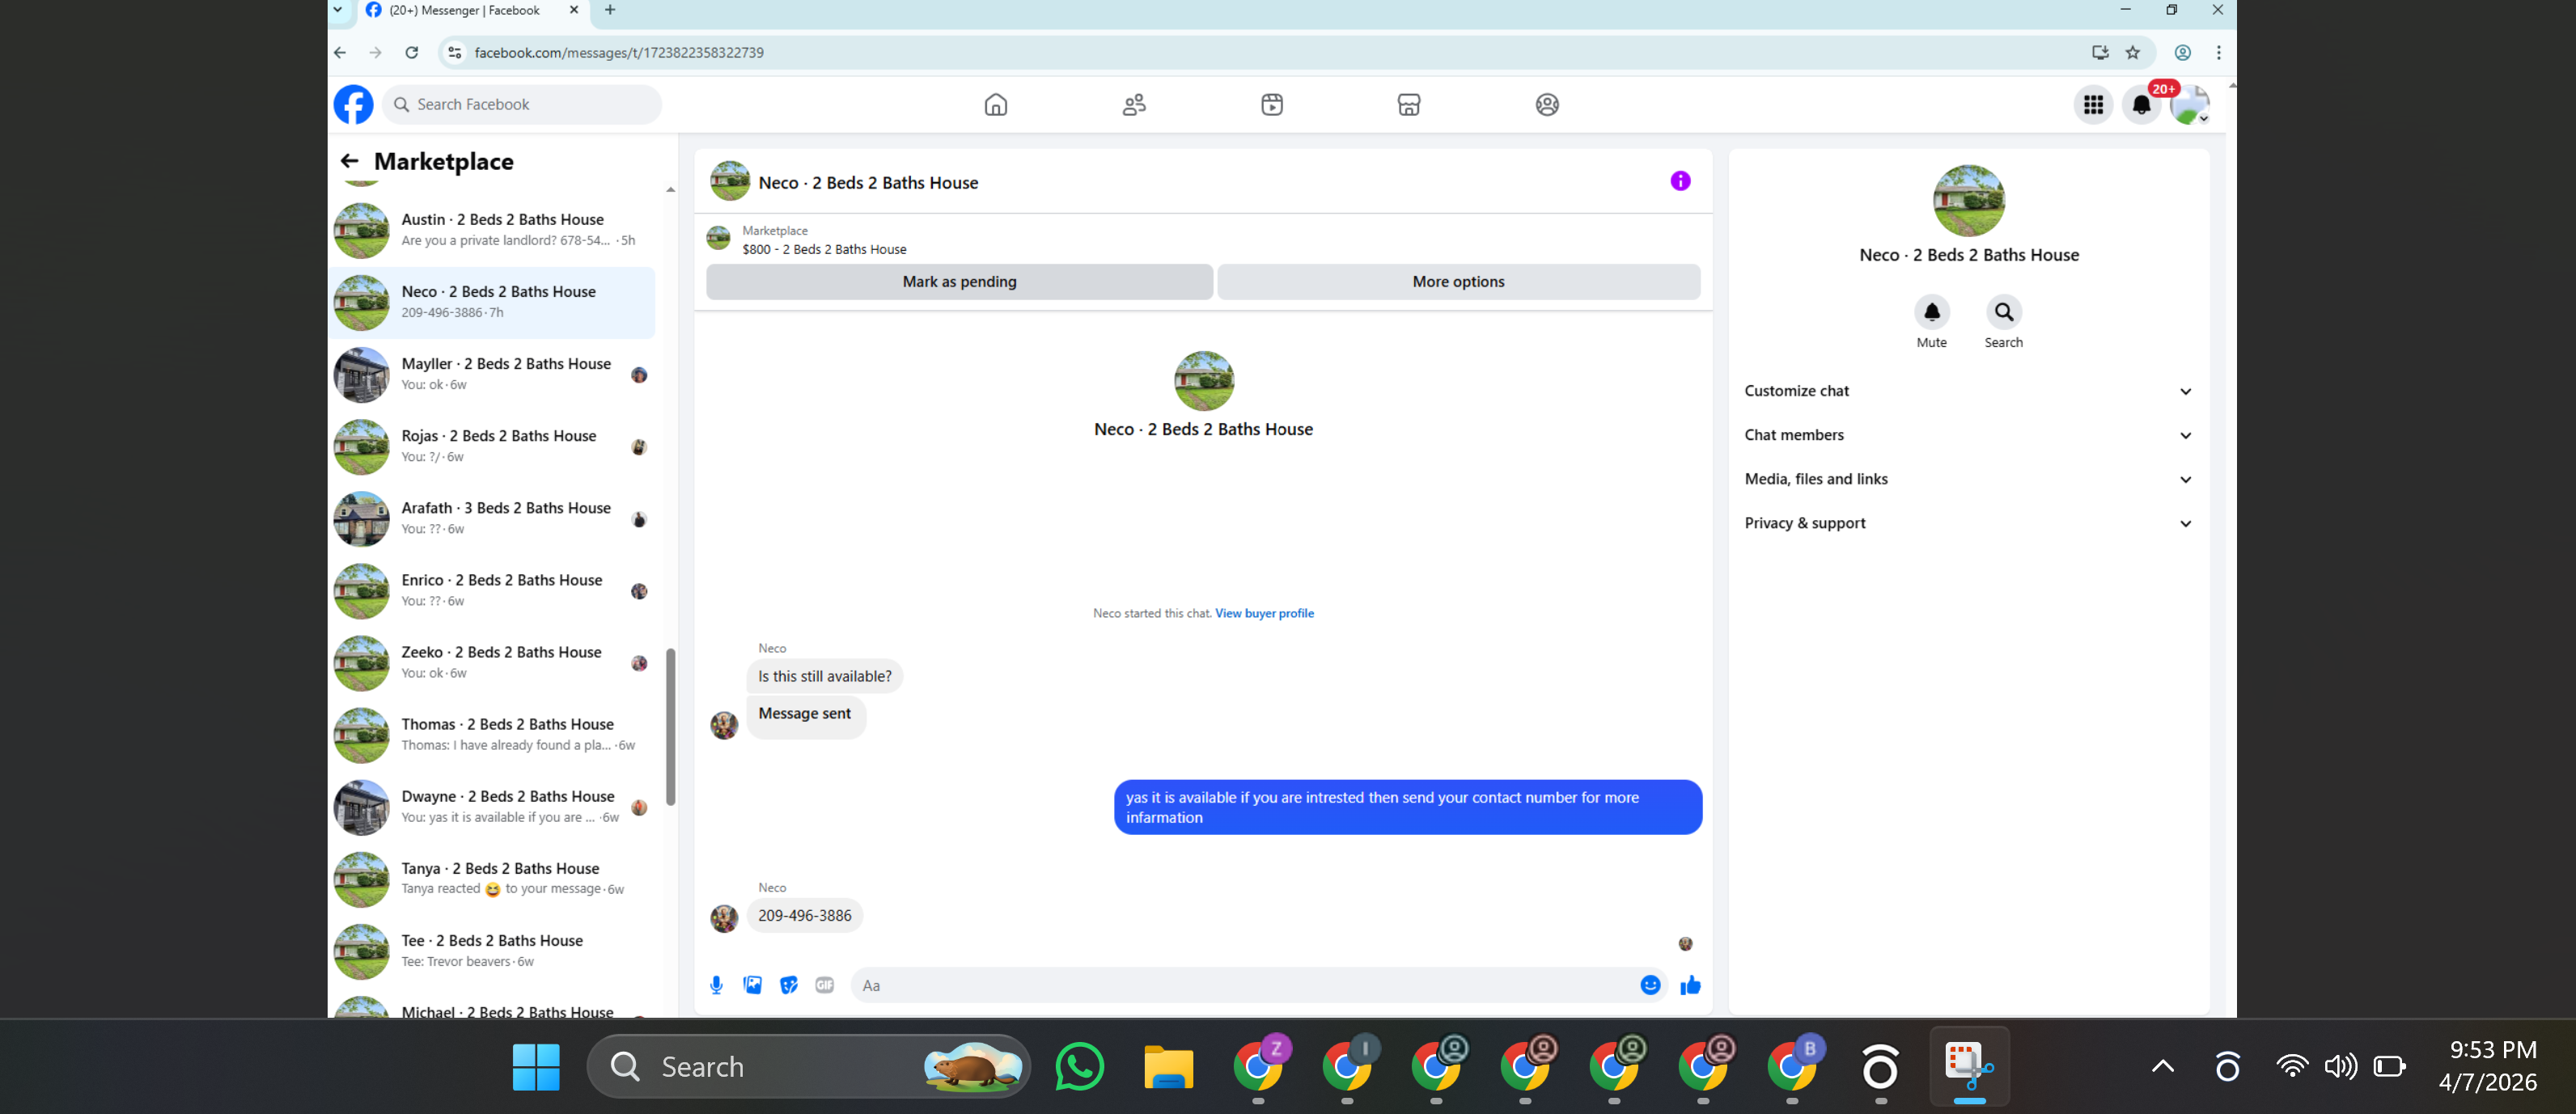This screenshot has width=2576, height=1114.
Task: Click the More options button
Action: pyautogui.click(x=1458, y=282)
